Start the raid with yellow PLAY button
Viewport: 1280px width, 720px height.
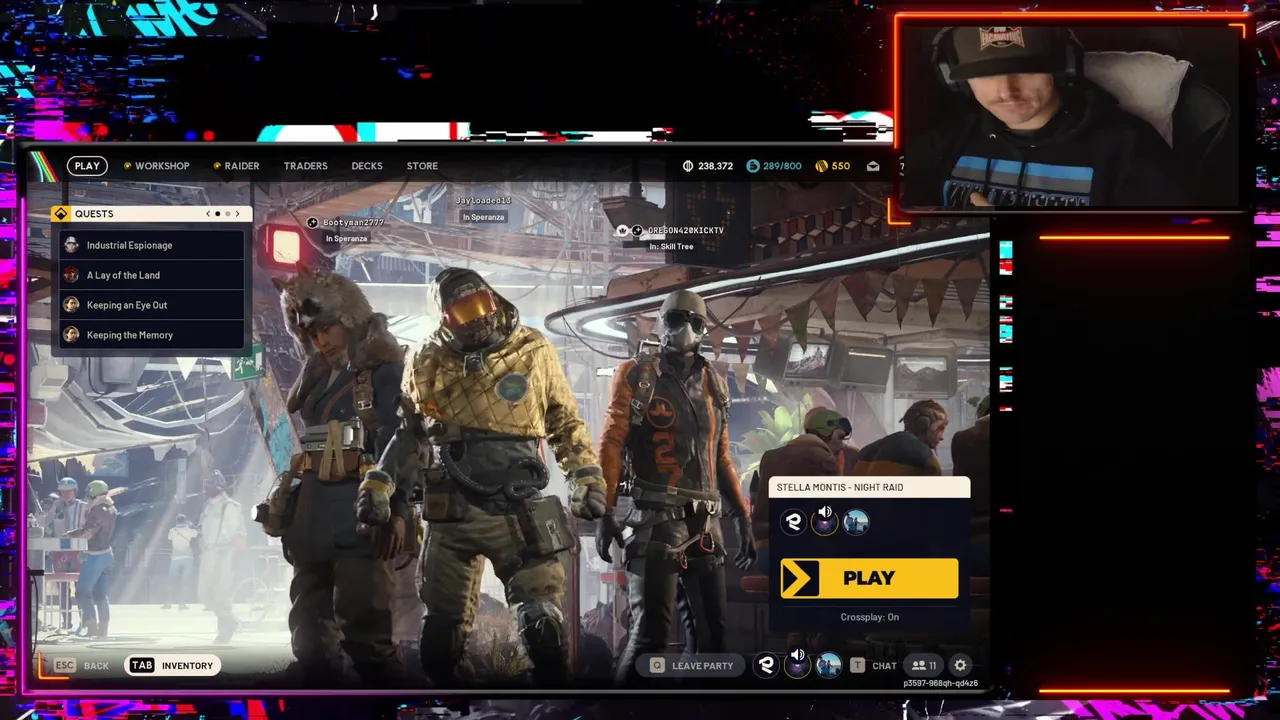869,579
